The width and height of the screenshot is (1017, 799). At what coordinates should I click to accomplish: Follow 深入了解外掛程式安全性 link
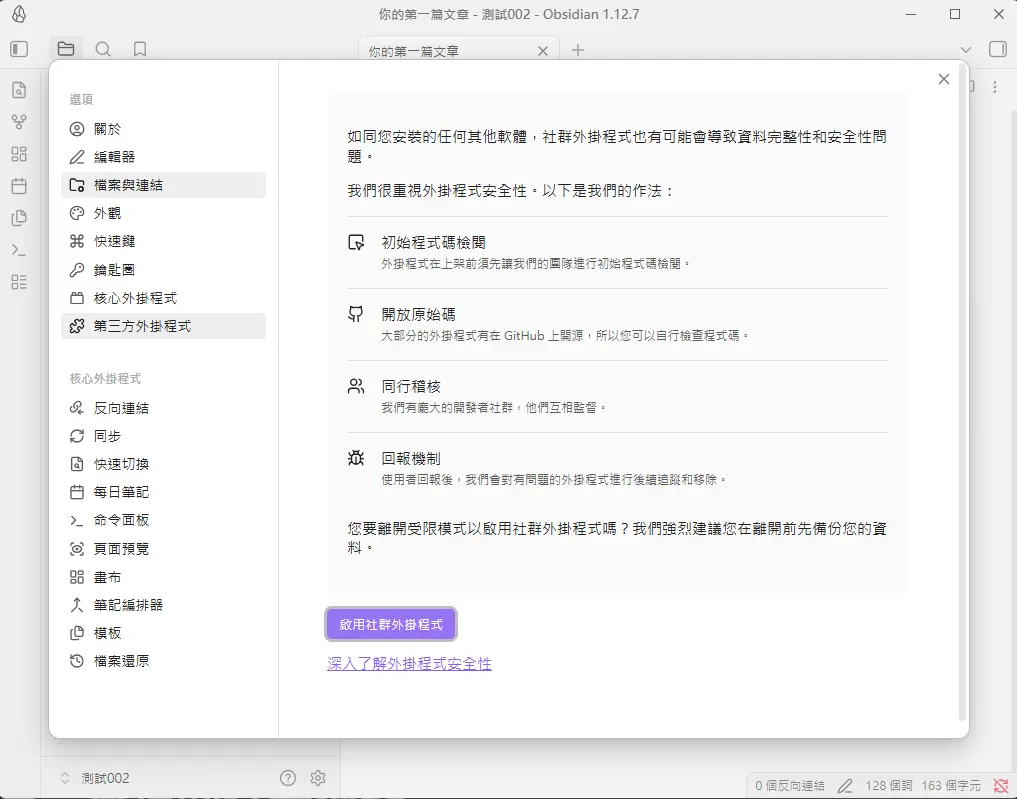pos(409,663)
